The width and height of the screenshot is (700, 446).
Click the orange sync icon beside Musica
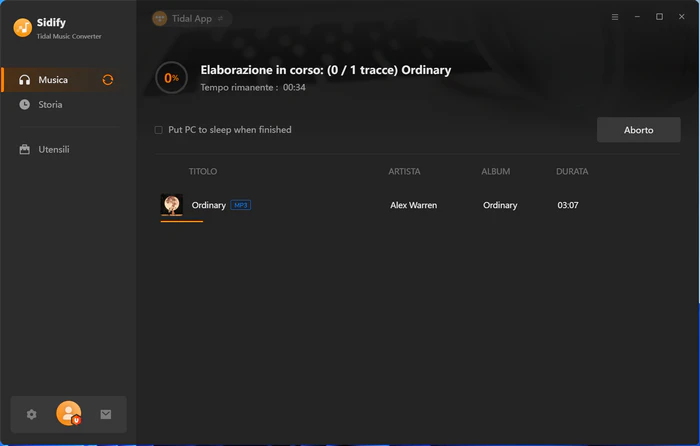tap(108, 80)
